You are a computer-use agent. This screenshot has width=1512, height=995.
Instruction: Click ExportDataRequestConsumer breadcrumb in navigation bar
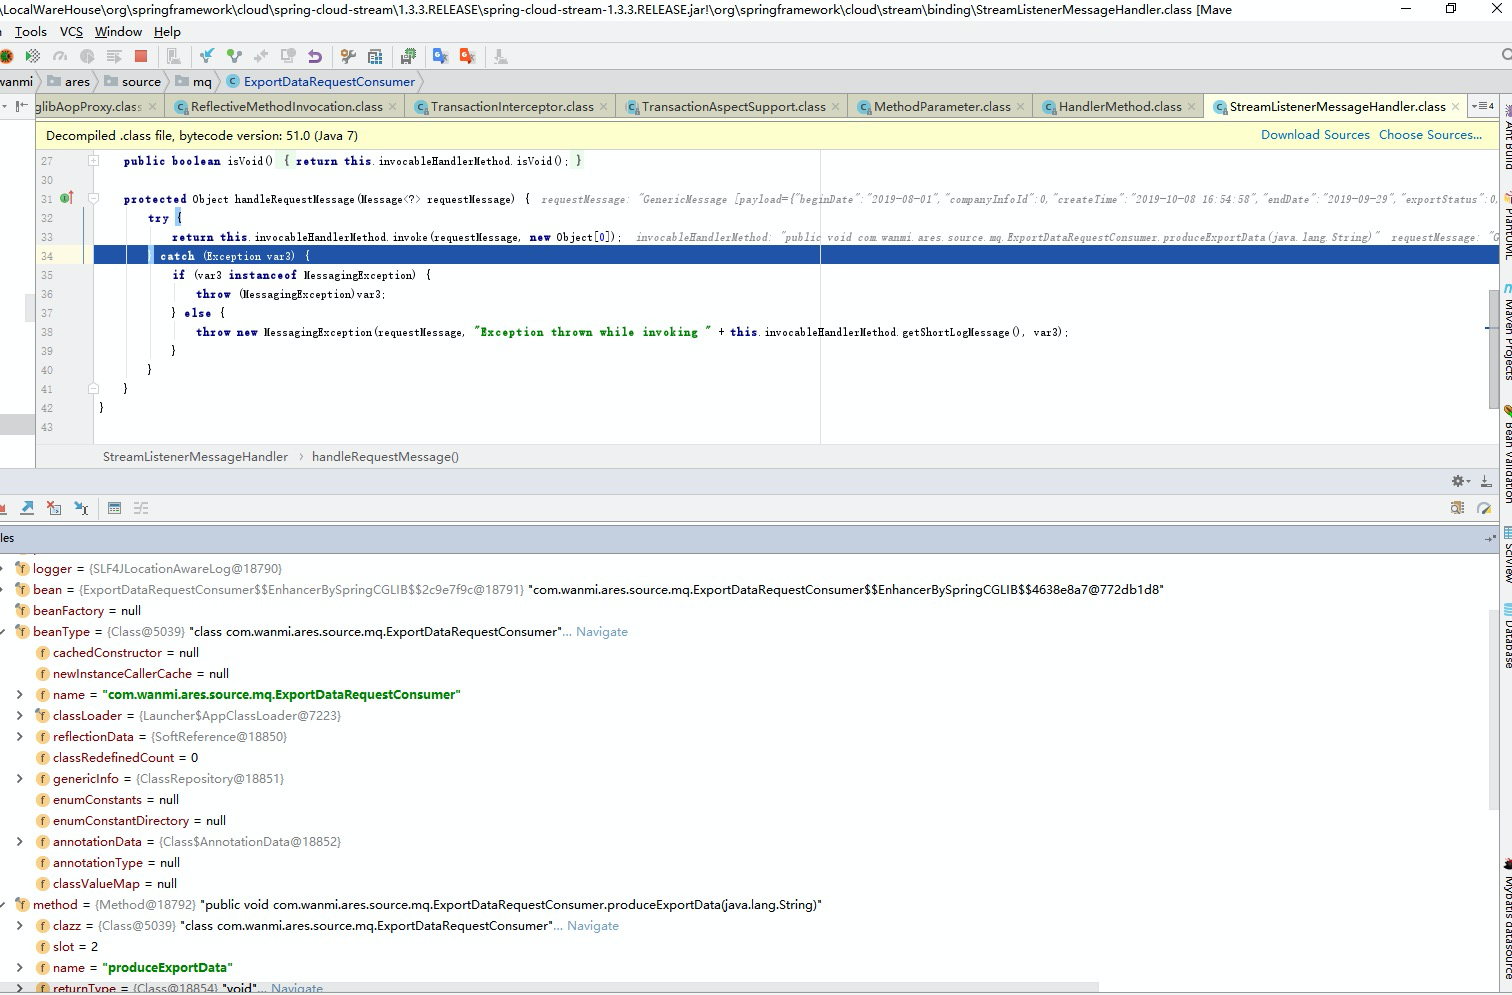point(320,82)
